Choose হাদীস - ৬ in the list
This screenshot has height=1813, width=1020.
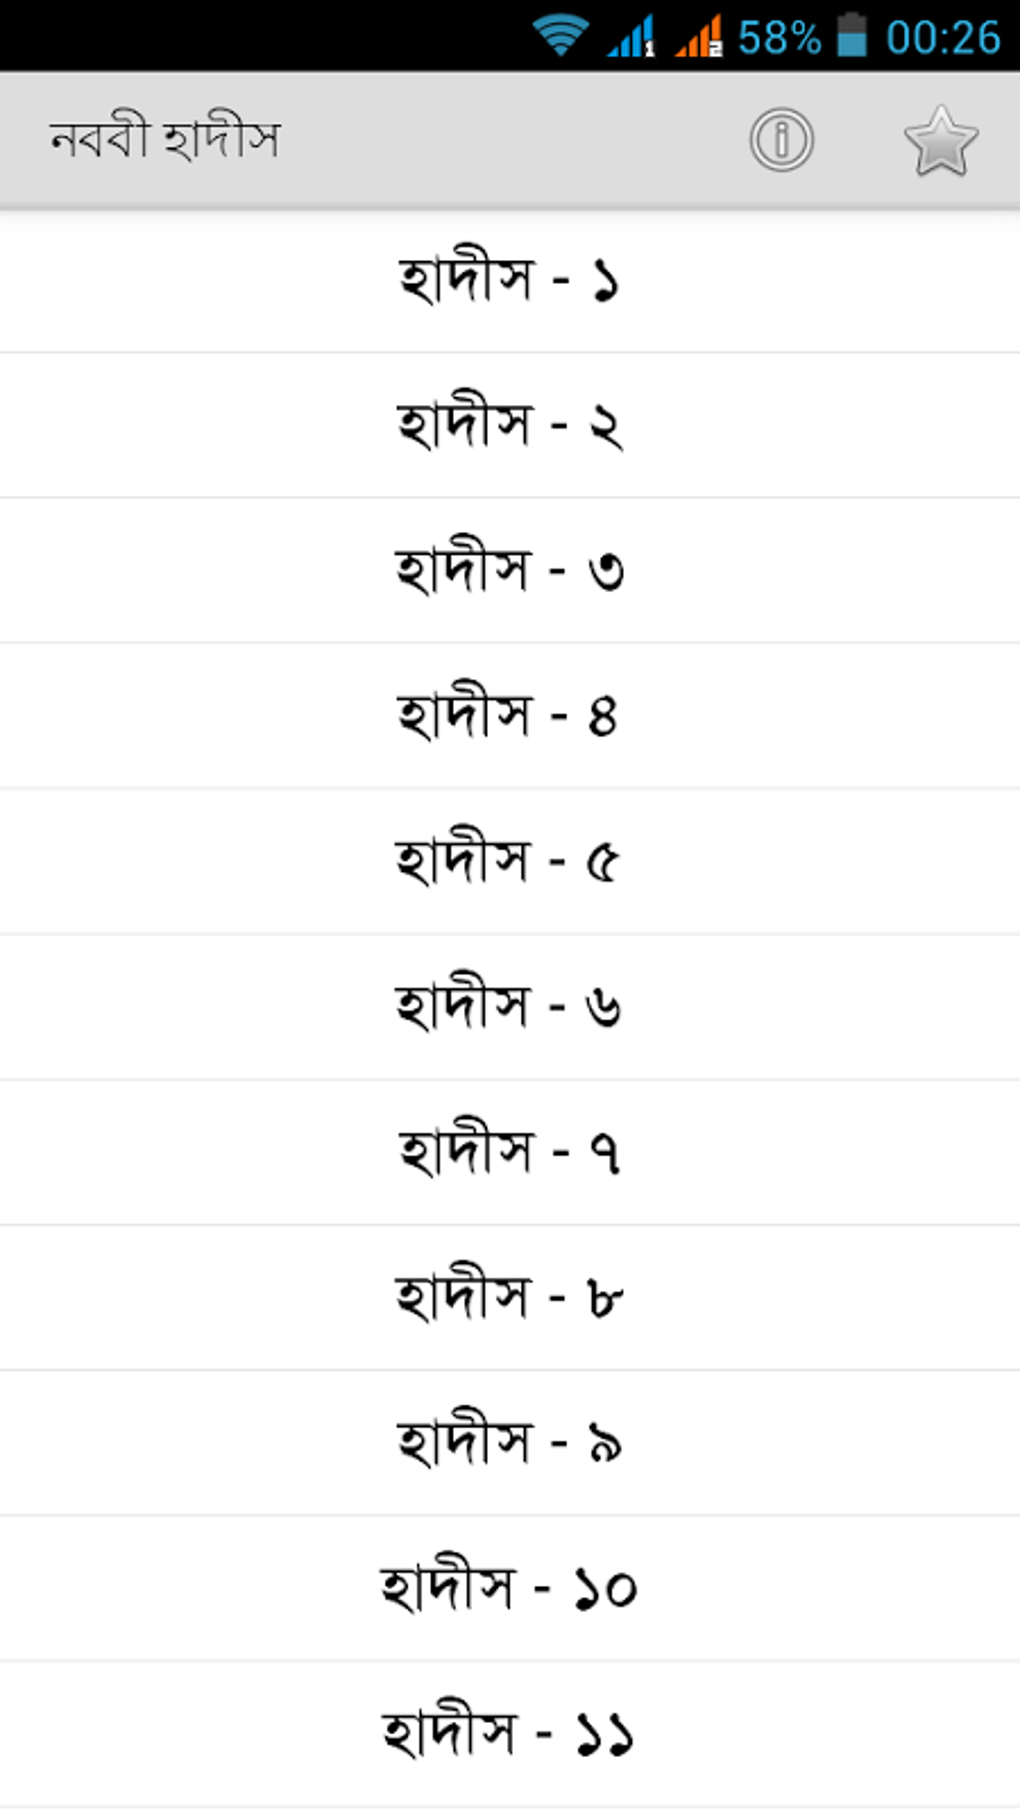(x=509, y=1006)
